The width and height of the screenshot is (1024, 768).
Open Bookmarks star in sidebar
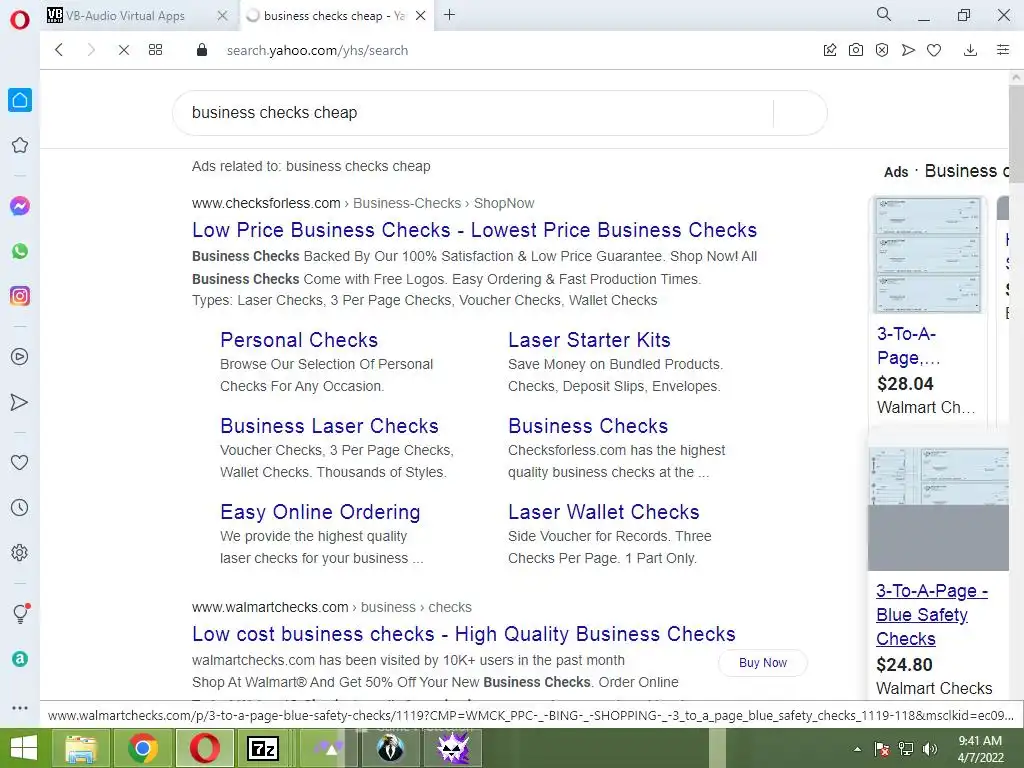pyautogui.click(x=20, y=145)
